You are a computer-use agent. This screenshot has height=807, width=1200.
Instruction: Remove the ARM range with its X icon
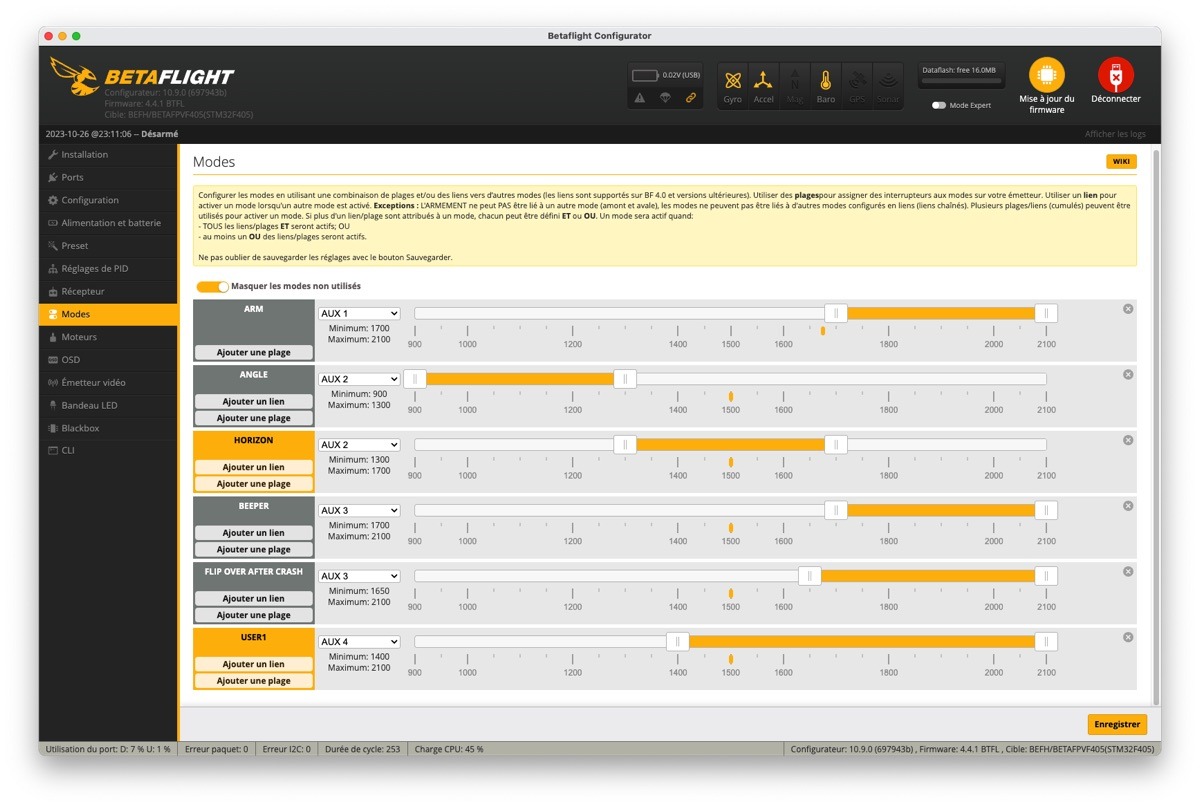(1128, 309)
